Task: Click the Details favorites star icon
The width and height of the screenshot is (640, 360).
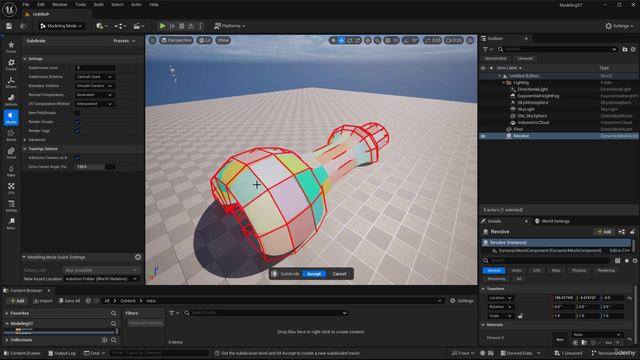Action: click(x=627, y=260)
